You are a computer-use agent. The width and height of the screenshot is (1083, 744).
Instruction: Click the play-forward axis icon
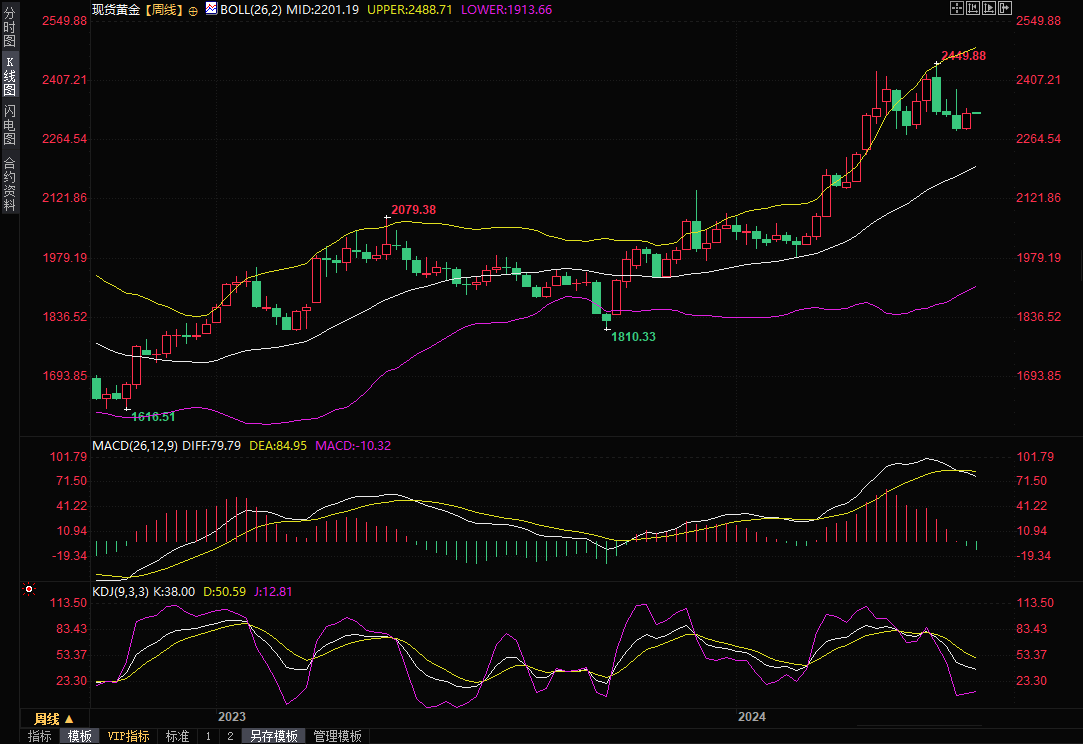pos(988,8)
